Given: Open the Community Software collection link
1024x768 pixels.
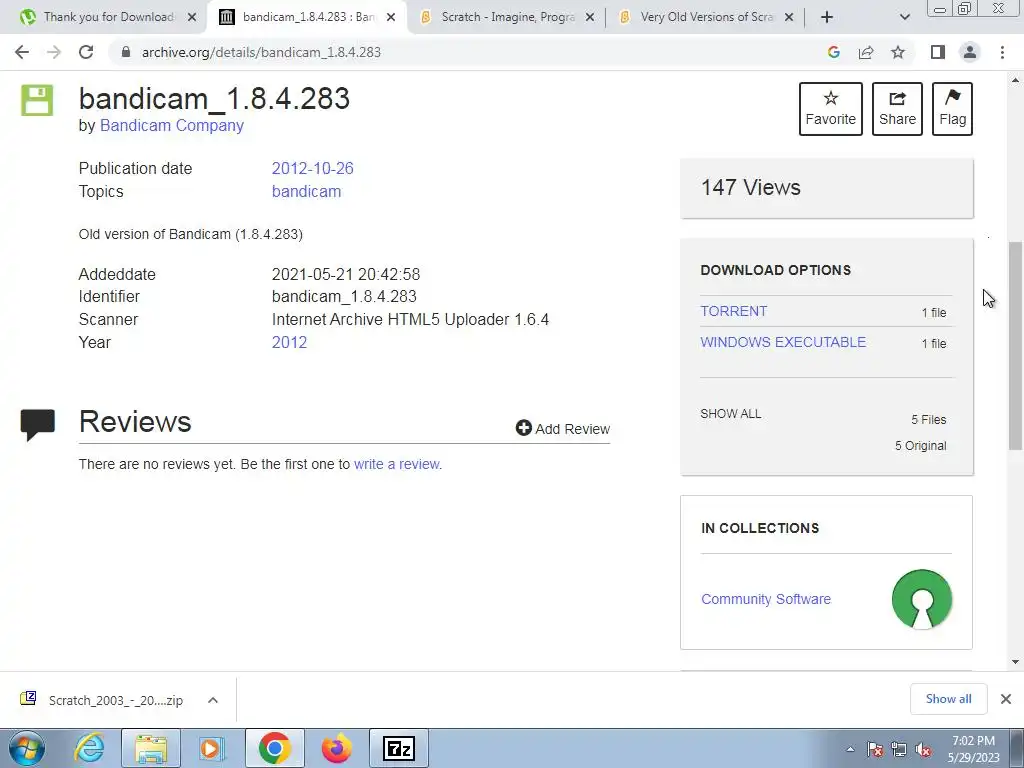Looking at the screenshot, I should pos(766,599).
